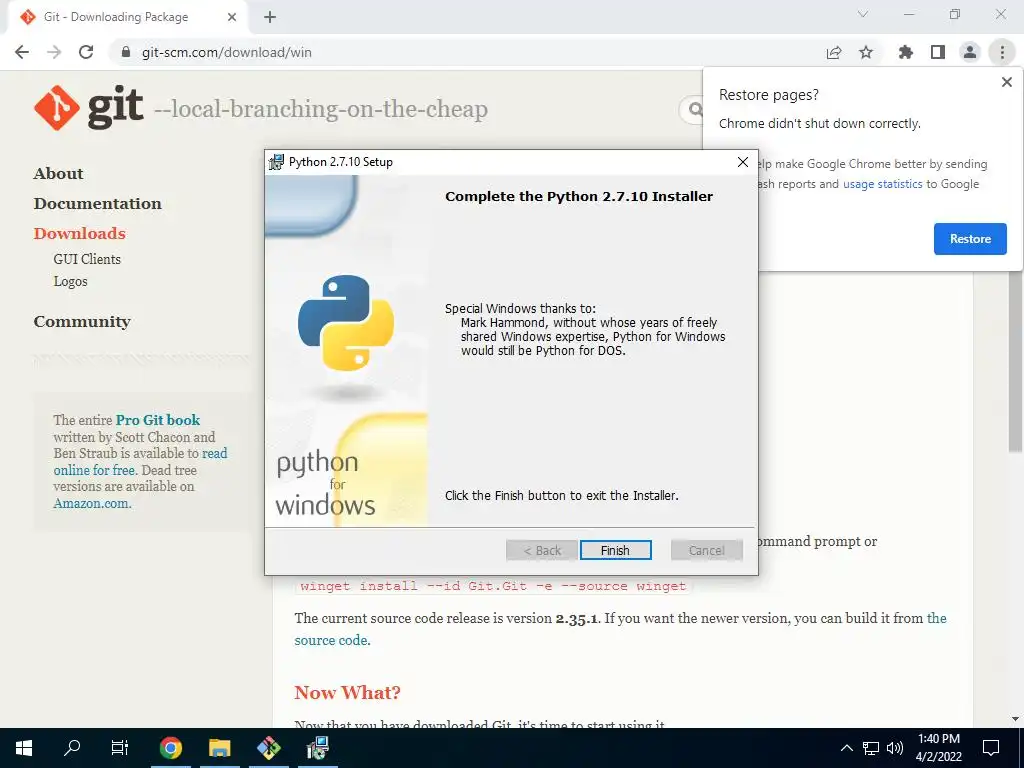Open the Pro Git book link

(x=158, y=420)
